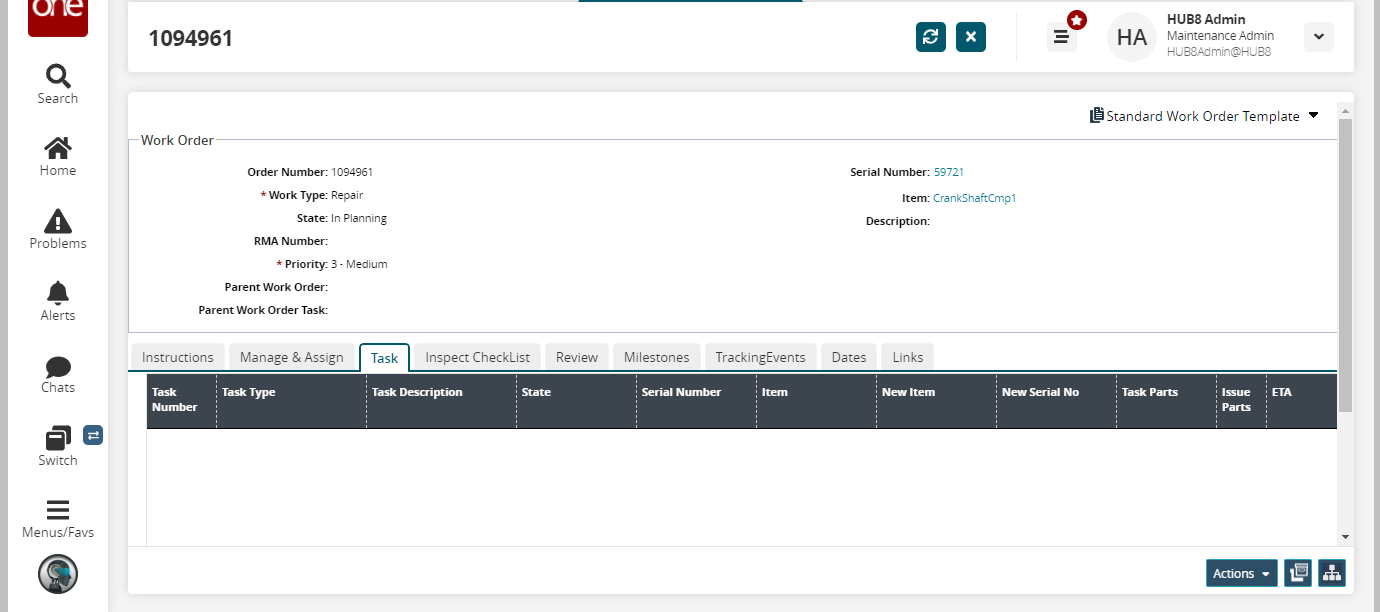Open the Links tab
The height and width of the screenshot is (612, 1380).
click(908, 357)
